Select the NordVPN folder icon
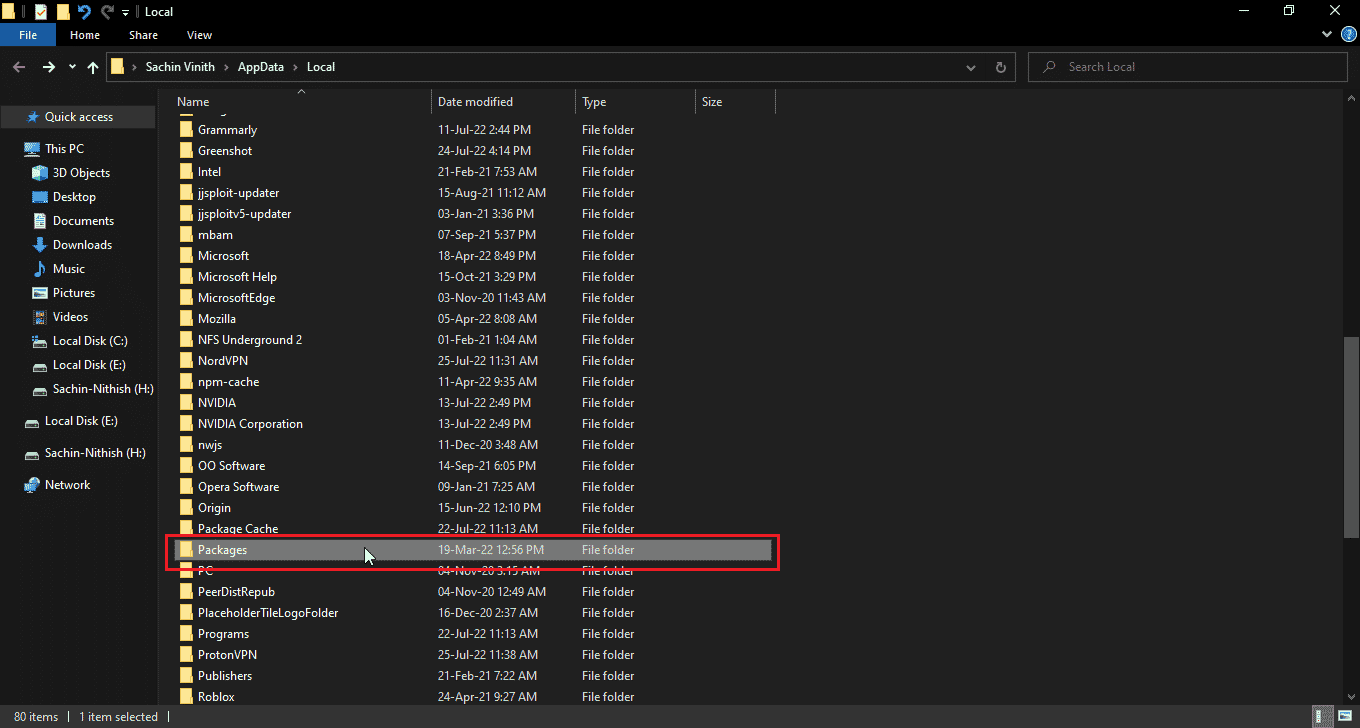 pyautogui.click(x=185, y=361)
